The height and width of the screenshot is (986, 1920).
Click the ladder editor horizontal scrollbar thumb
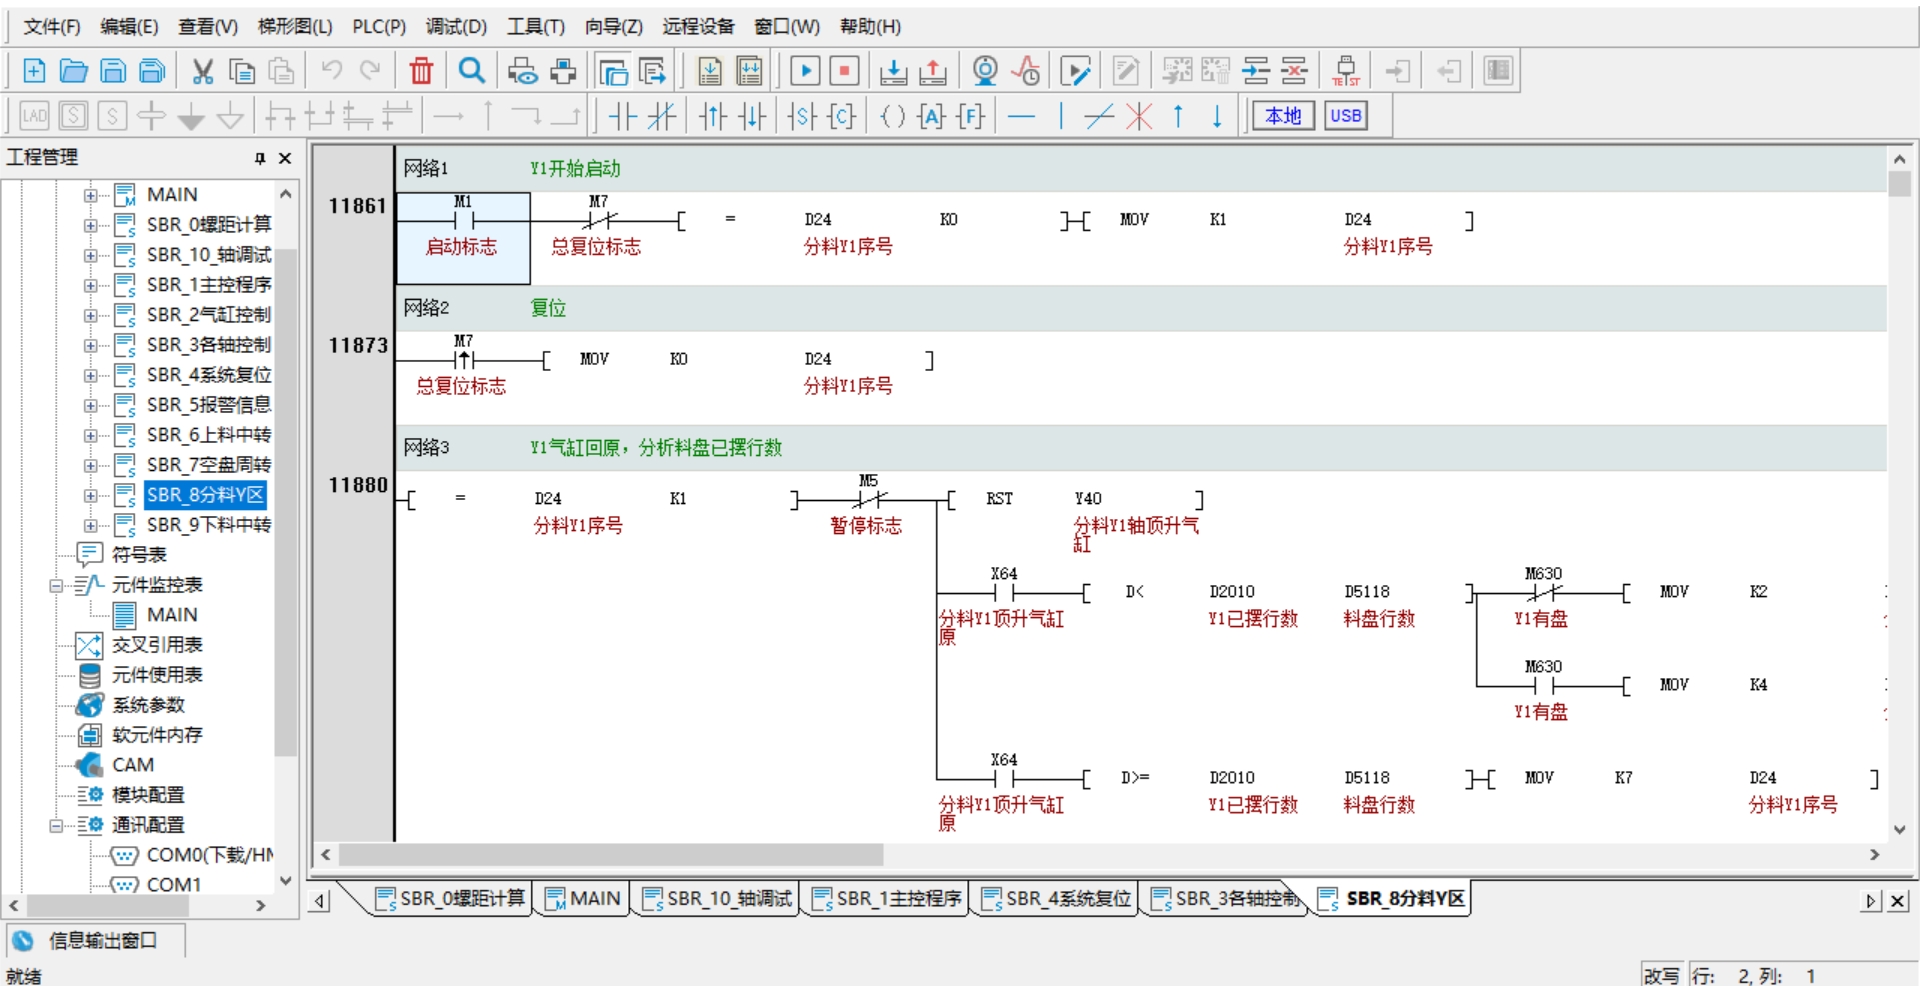coord(610,855)
